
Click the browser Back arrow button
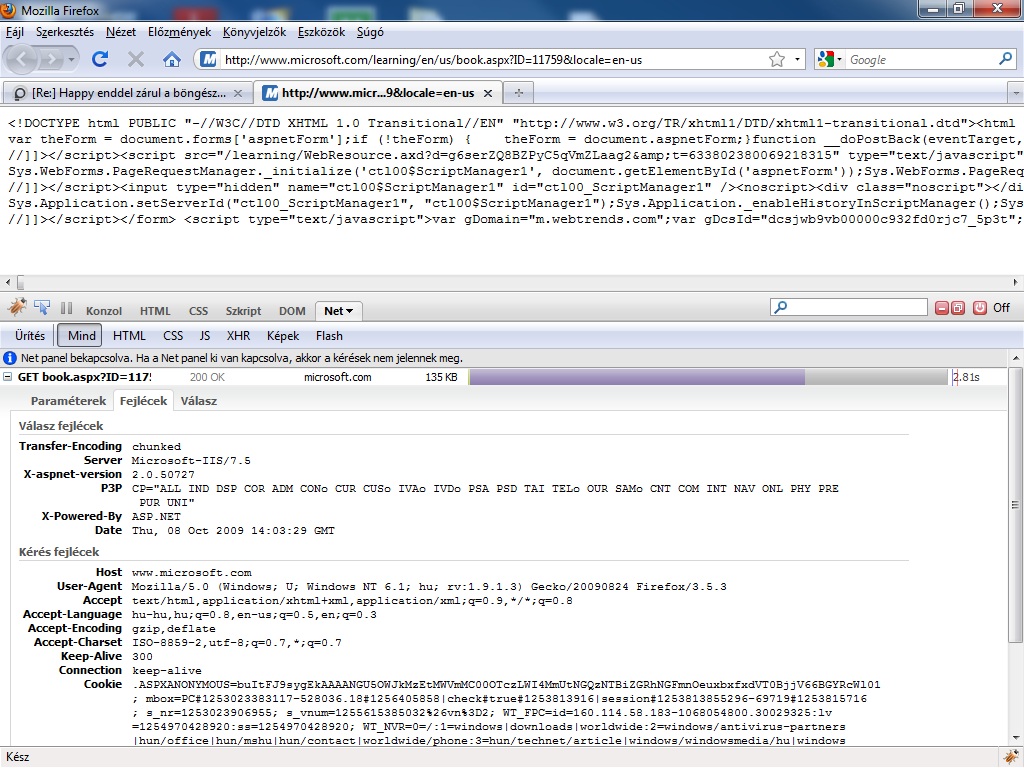tap(22, 59)
